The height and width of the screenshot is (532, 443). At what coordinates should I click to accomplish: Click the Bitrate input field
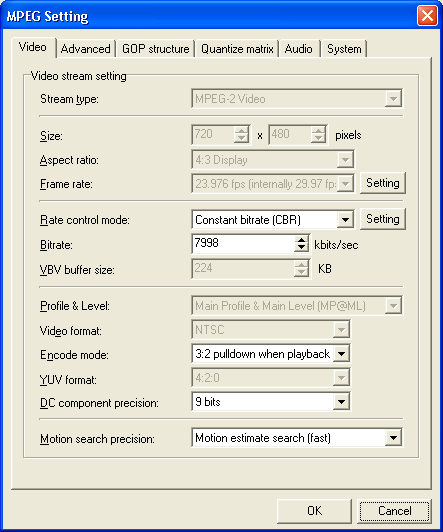coord(243,244)
